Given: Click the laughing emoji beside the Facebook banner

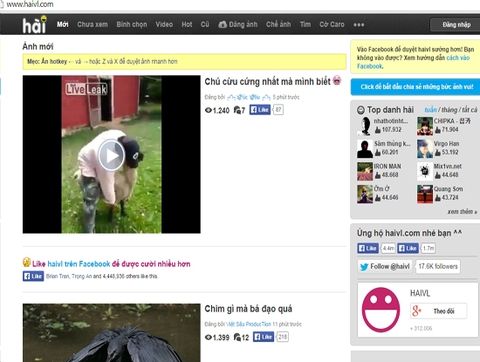Looking at the screenshot, I should click(27, 262).
